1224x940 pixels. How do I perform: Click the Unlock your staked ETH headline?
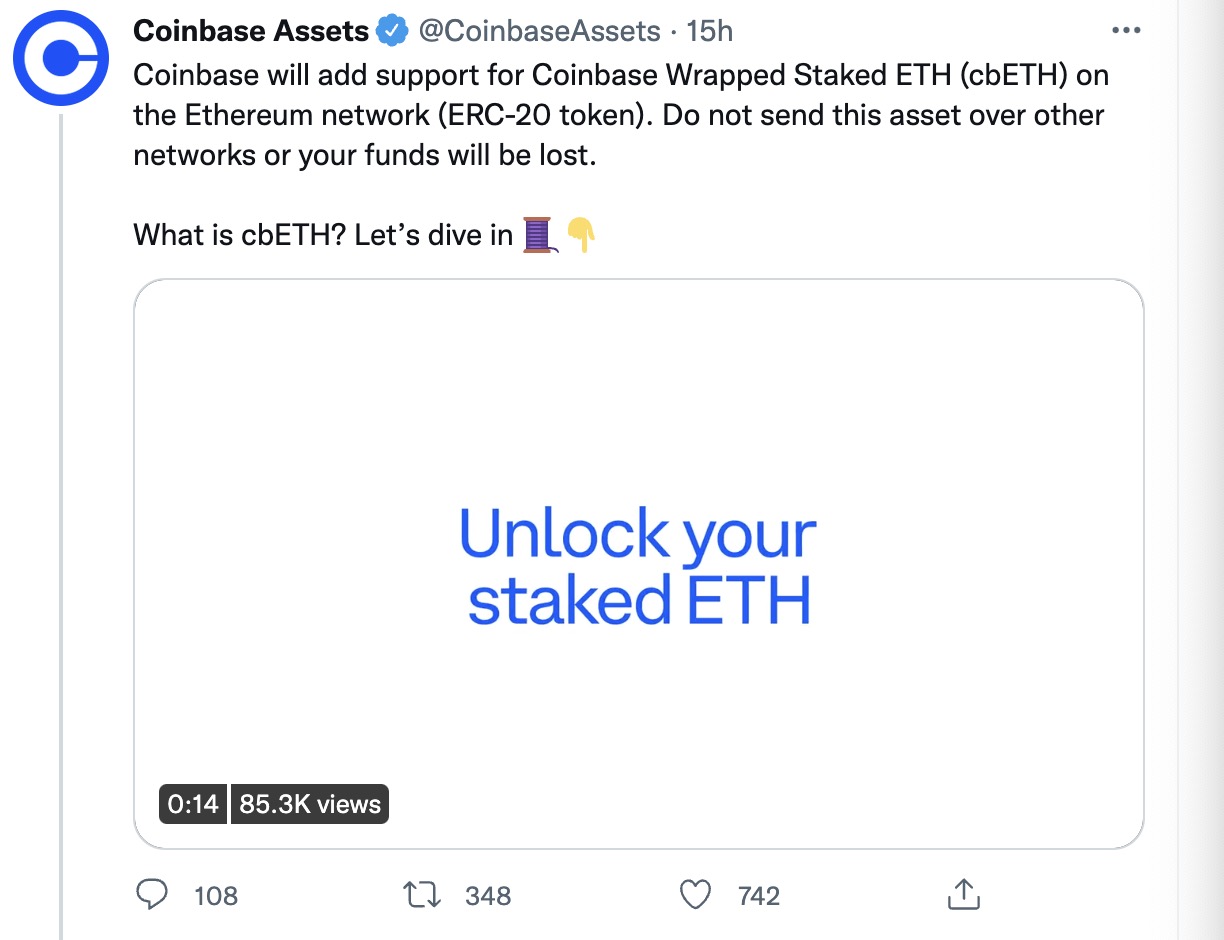coord(638,567)
